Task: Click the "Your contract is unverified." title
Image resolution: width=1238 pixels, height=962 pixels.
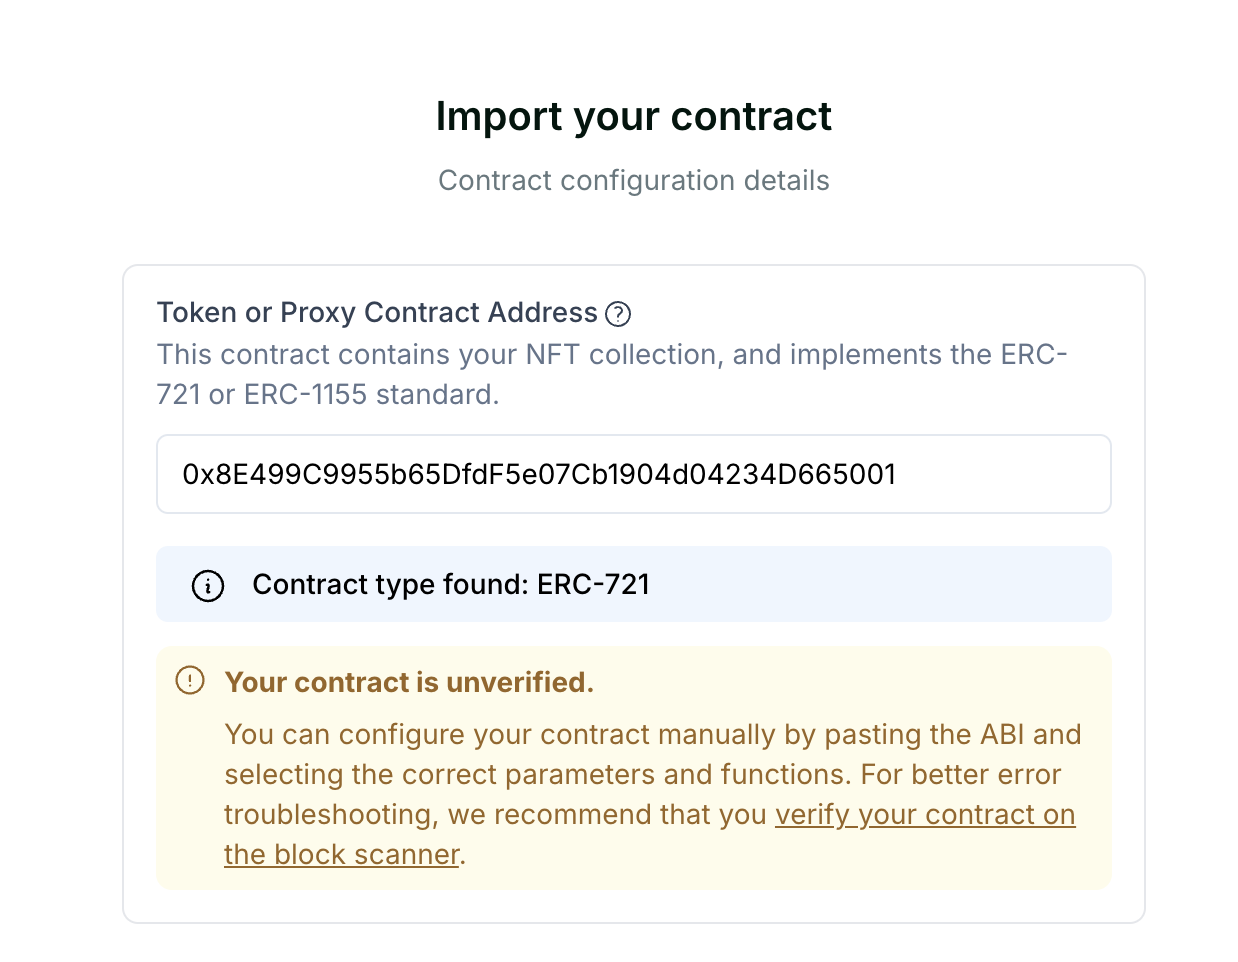Action: pyautogui.click(x=409, y=682)
